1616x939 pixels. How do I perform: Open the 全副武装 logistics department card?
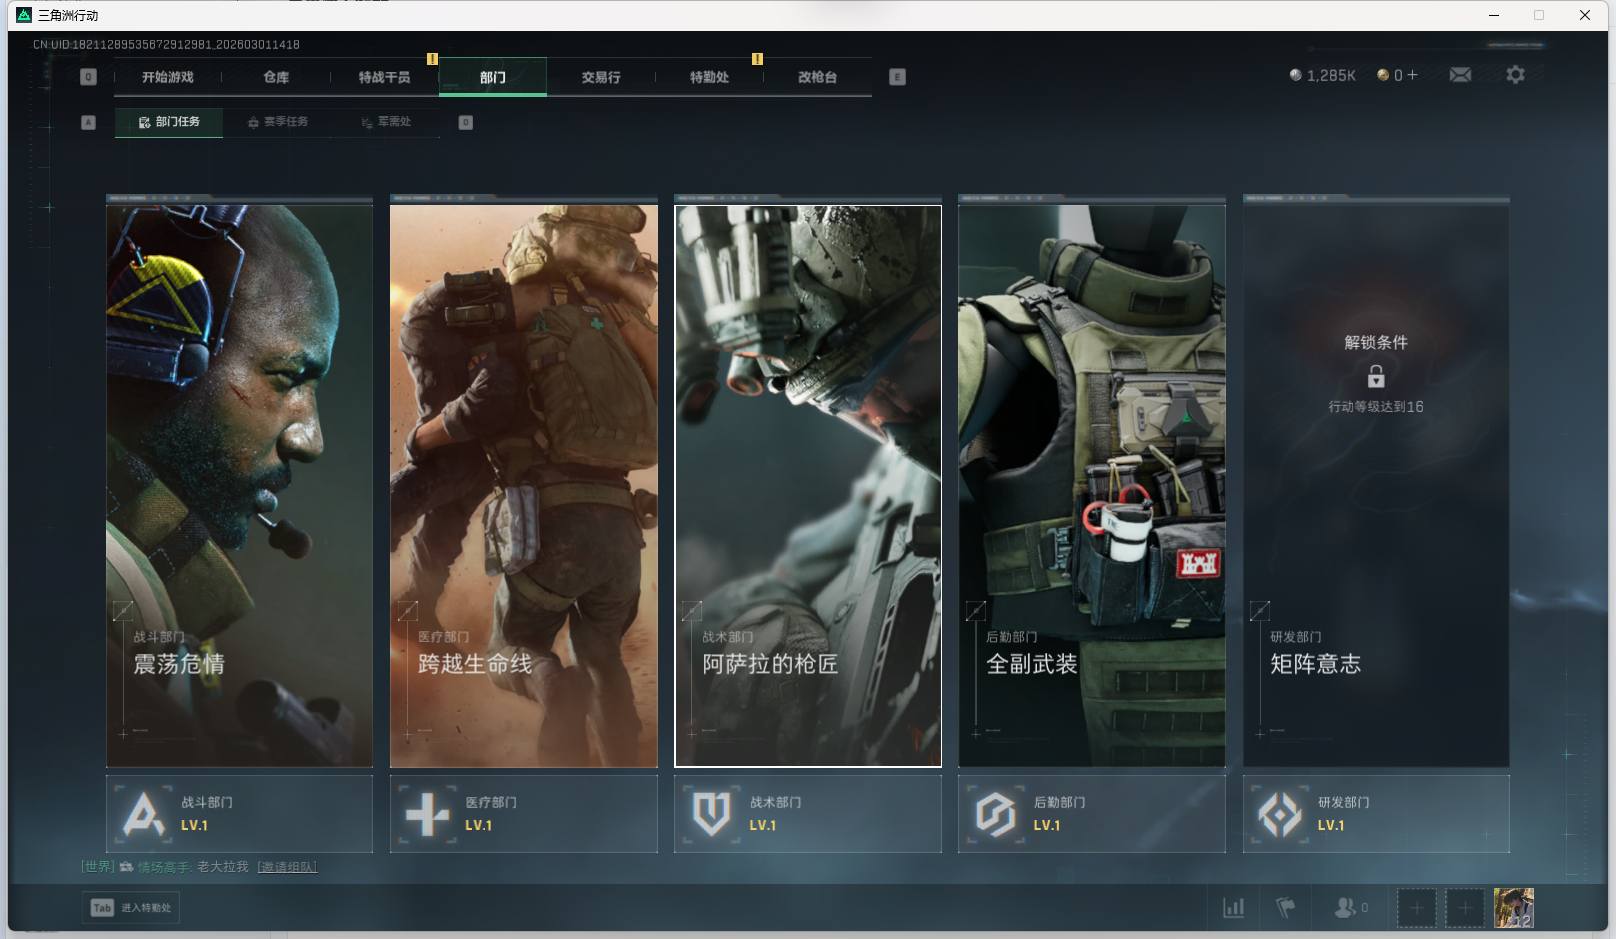(1092, 486)
